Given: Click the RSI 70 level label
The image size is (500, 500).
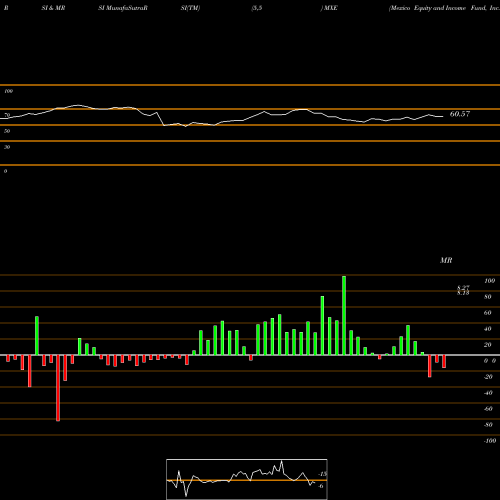Looking at the screenshot, I should (7, 115).
